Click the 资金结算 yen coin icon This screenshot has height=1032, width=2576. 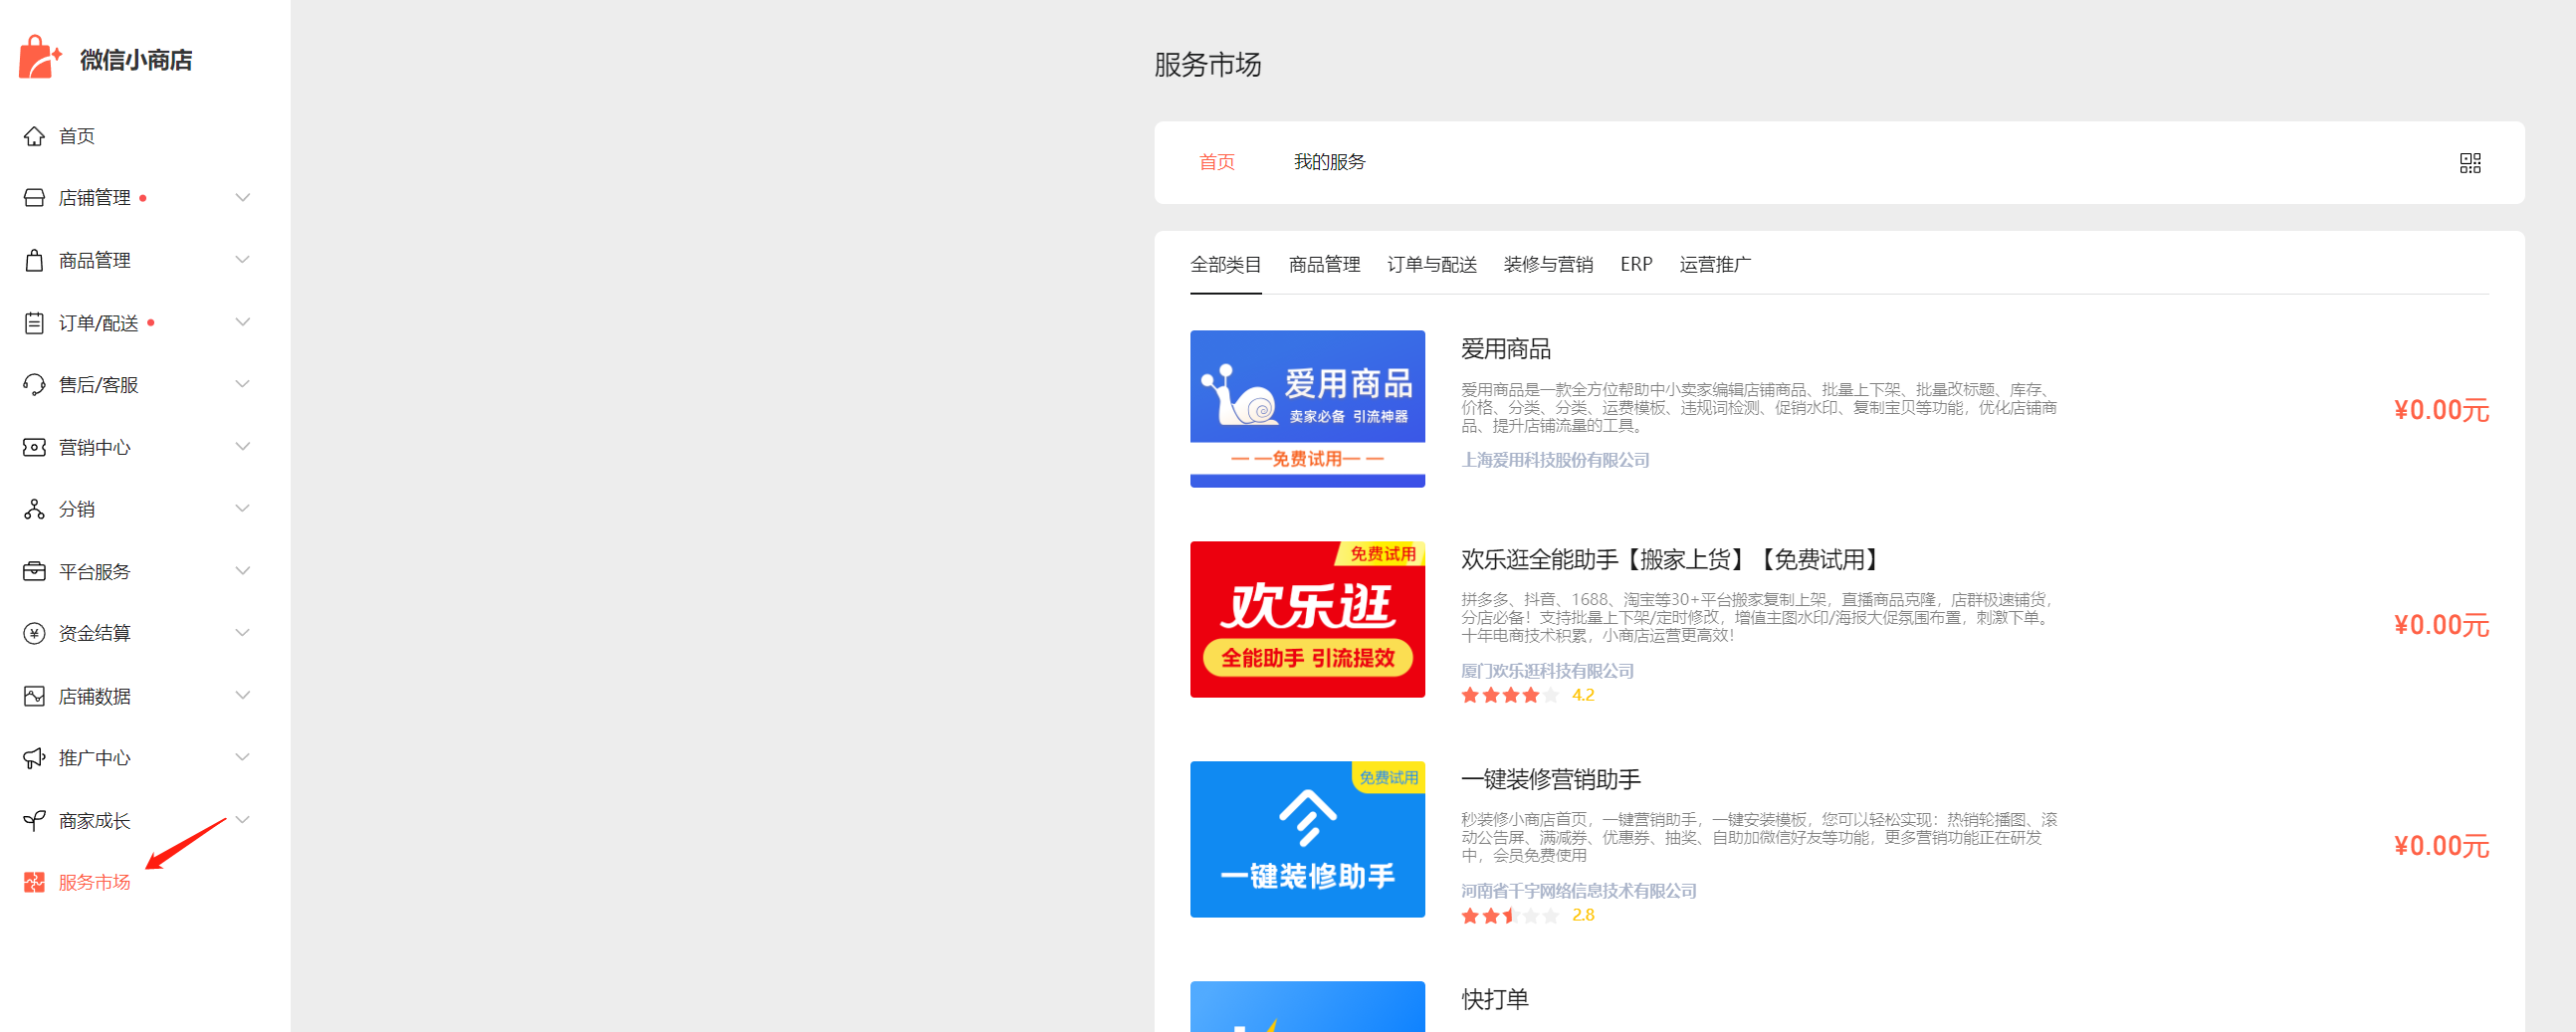click(x=34, y=633)
